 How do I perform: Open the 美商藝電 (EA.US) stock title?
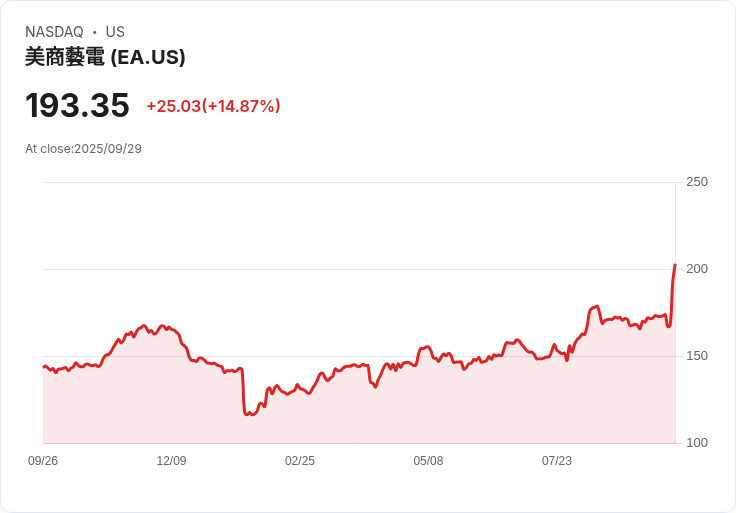pos(105,58)
